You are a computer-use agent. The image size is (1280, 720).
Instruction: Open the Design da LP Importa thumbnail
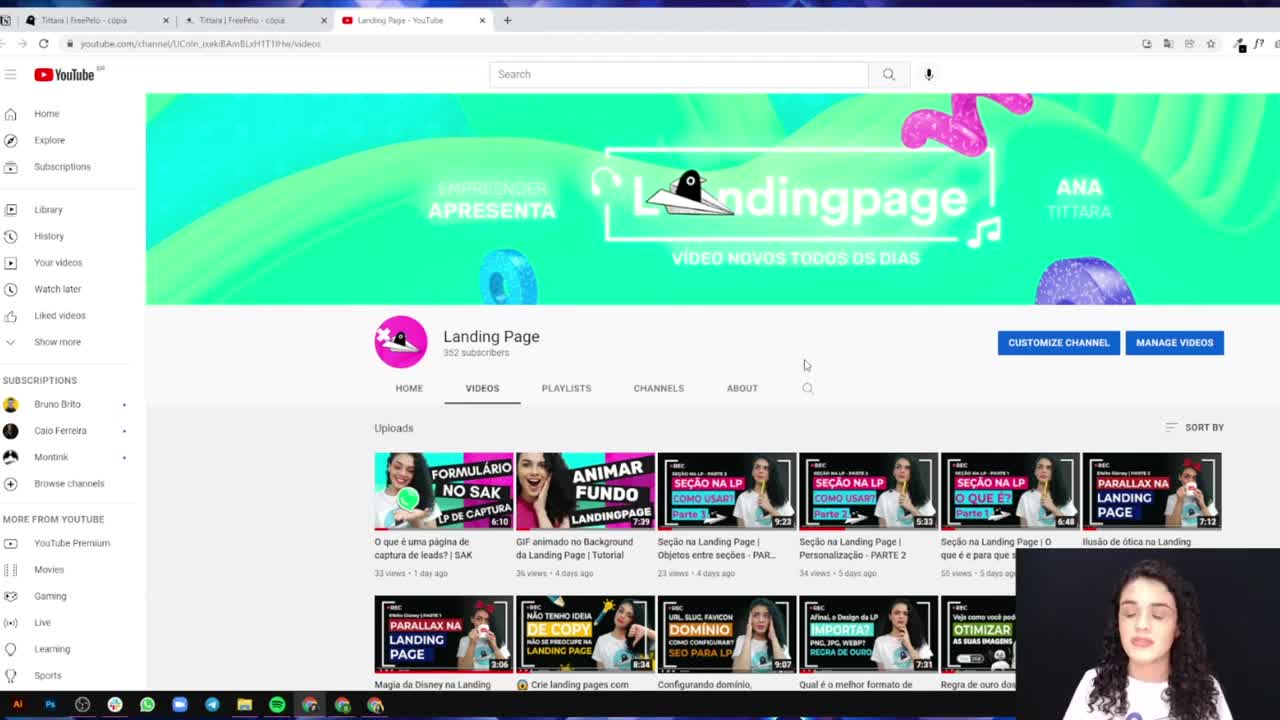(868, 634)
